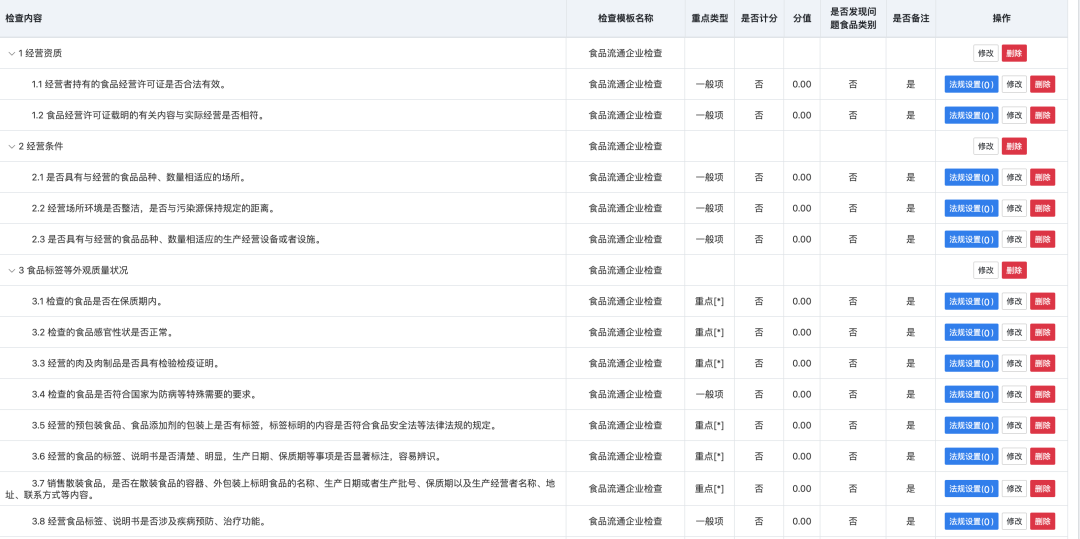Open 法规设置 for row 1.2

(x=971, y=115)
